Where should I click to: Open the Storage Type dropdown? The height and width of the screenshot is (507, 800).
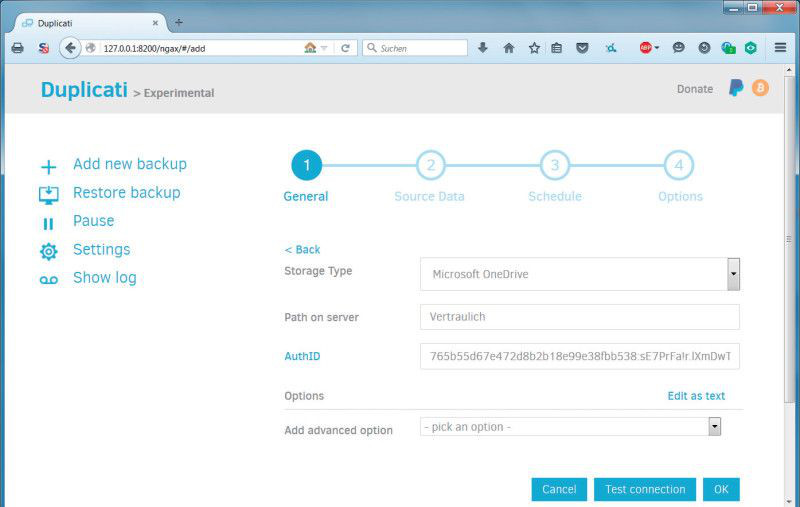[x=580, y=274]
